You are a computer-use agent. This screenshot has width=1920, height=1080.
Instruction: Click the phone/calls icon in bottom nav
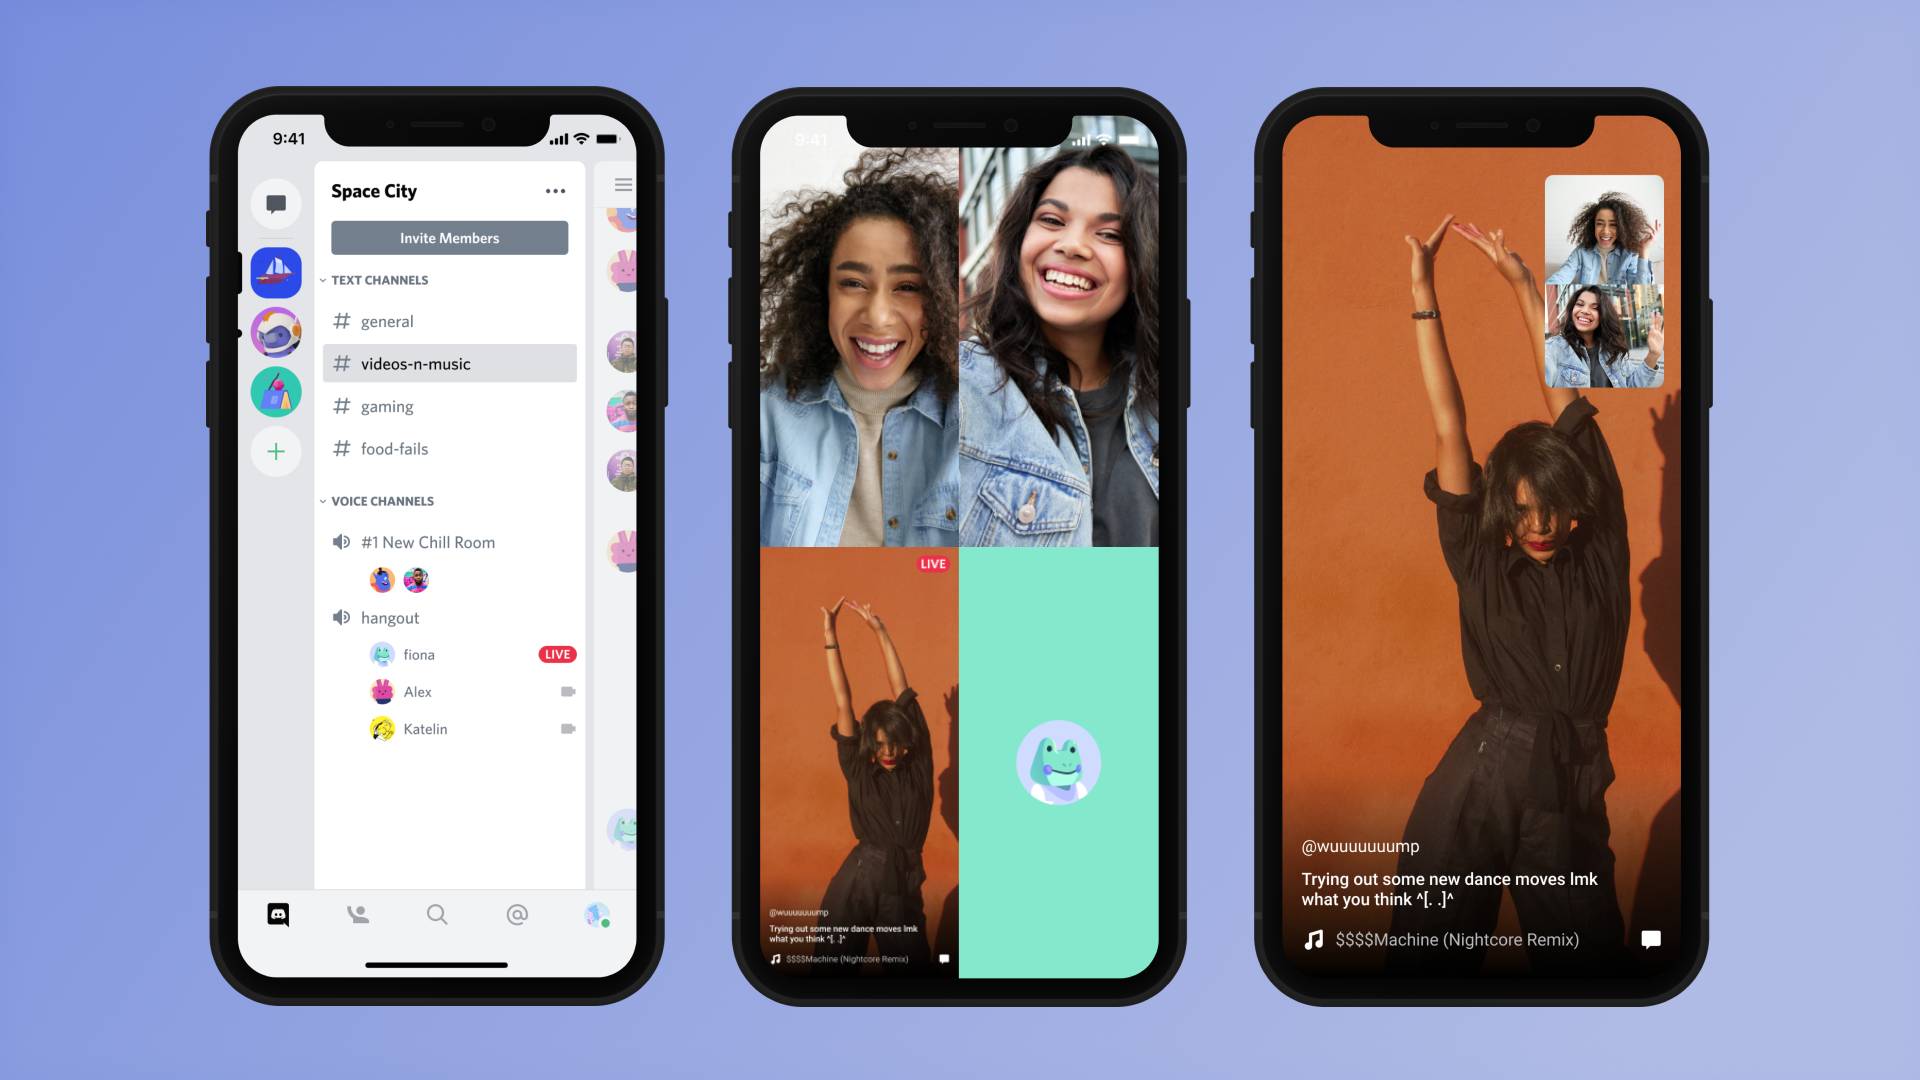coord(356,913)
